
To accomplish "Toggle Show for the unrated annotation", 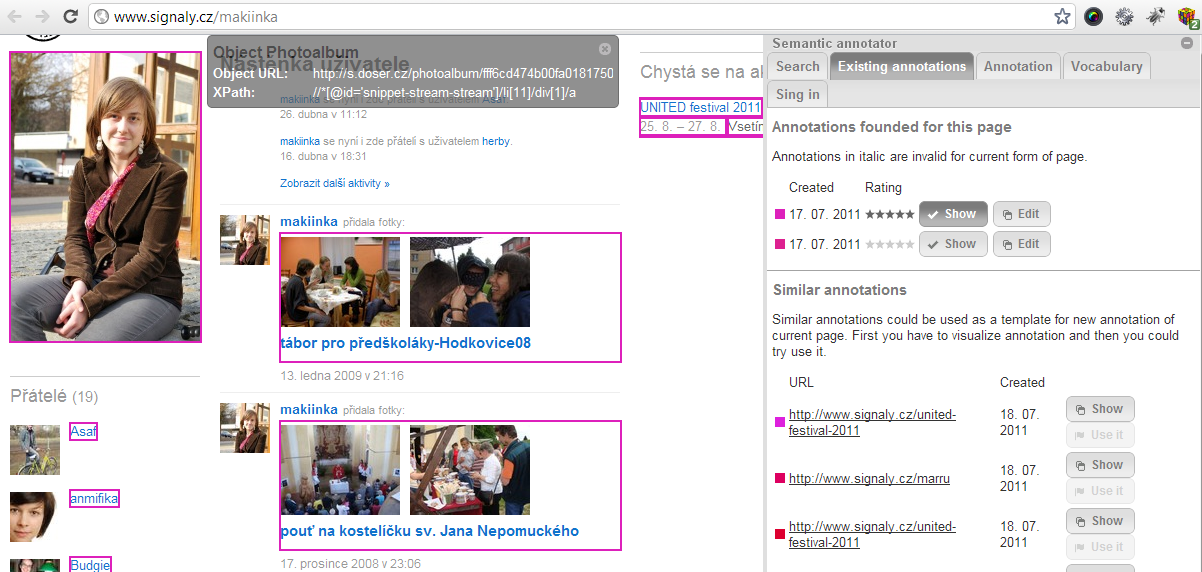I will point(953,244).
